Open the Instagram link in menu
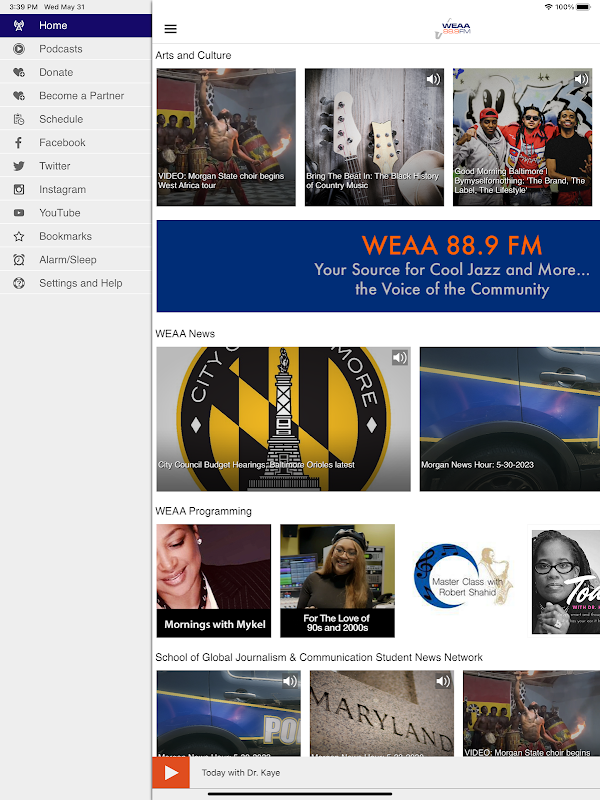The image size is (600, 800). click(x=76, y=190)
